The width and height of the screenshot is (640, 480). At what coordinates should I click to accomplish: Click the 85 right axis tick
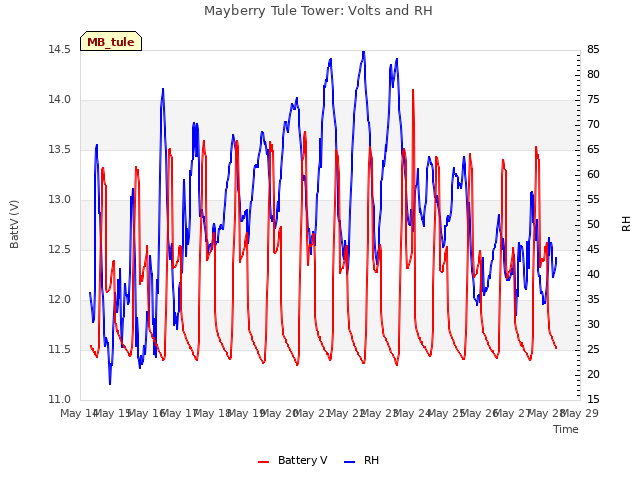pyautogui.click(x=593, y=50)
